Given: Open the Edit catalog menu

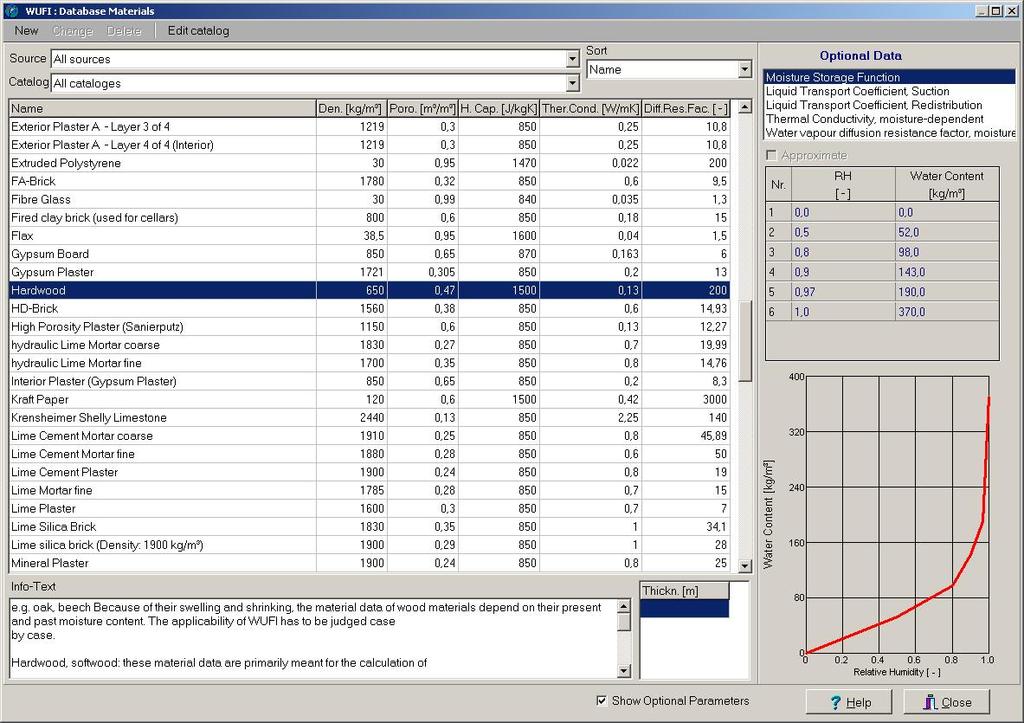Looking at the screenshot, I should pos(199,31).
